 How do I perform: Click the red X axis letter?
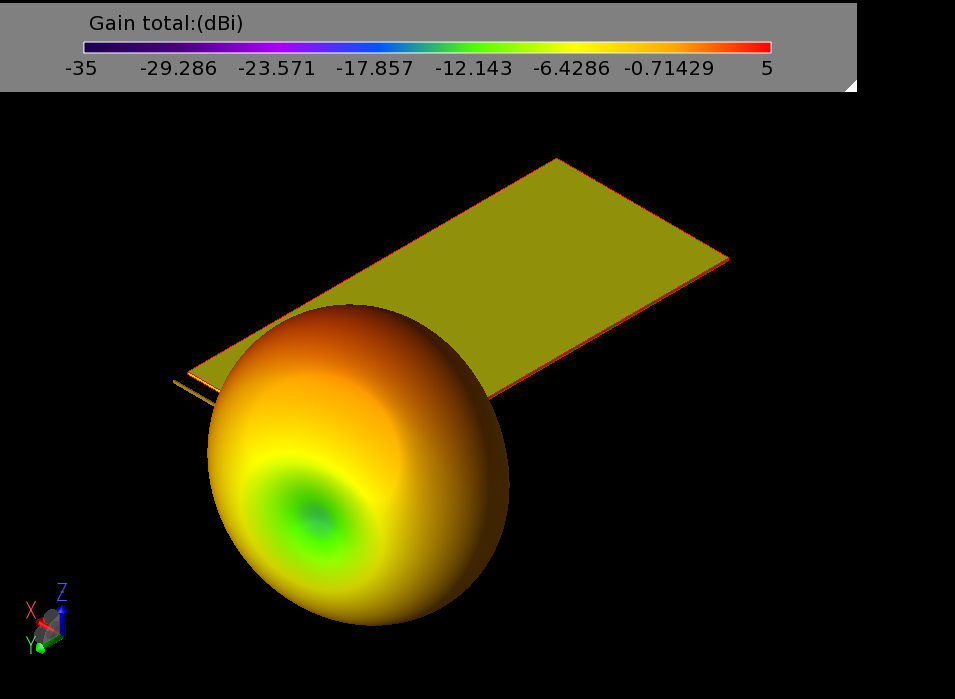point(31,610)
